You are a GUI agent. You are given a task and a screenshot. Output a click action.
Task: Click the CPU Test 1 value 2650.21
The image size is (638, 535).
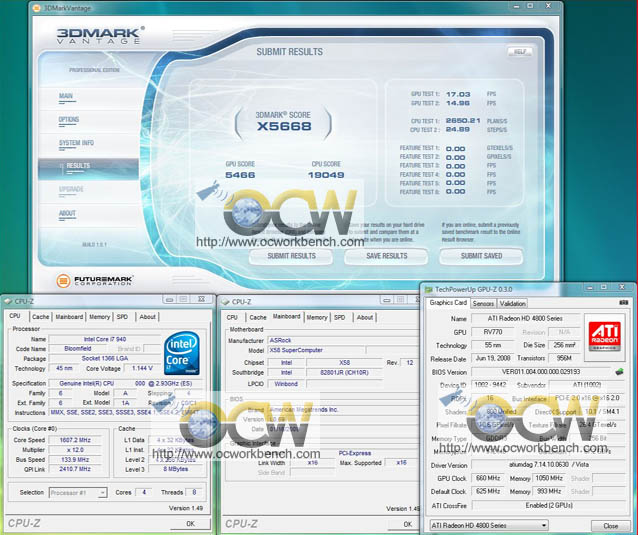click(x=463, y=121)
